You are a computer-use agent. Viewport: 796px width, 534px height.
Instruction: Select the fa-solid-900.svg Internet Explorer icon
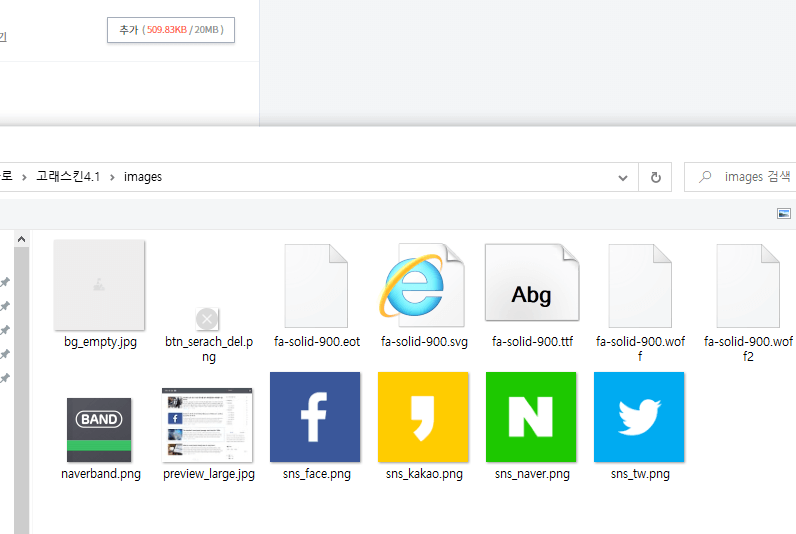(421, 286)
